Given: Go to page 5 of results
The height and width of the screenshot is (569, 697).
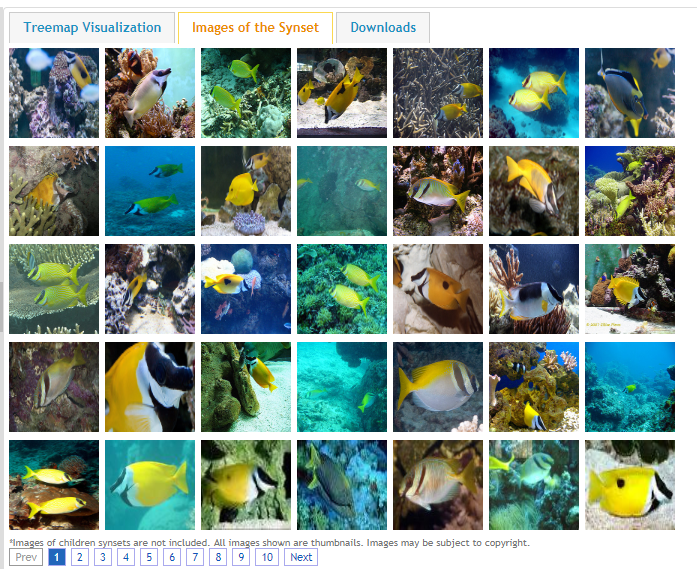Looking at the screenshot, I should (149, 557).
